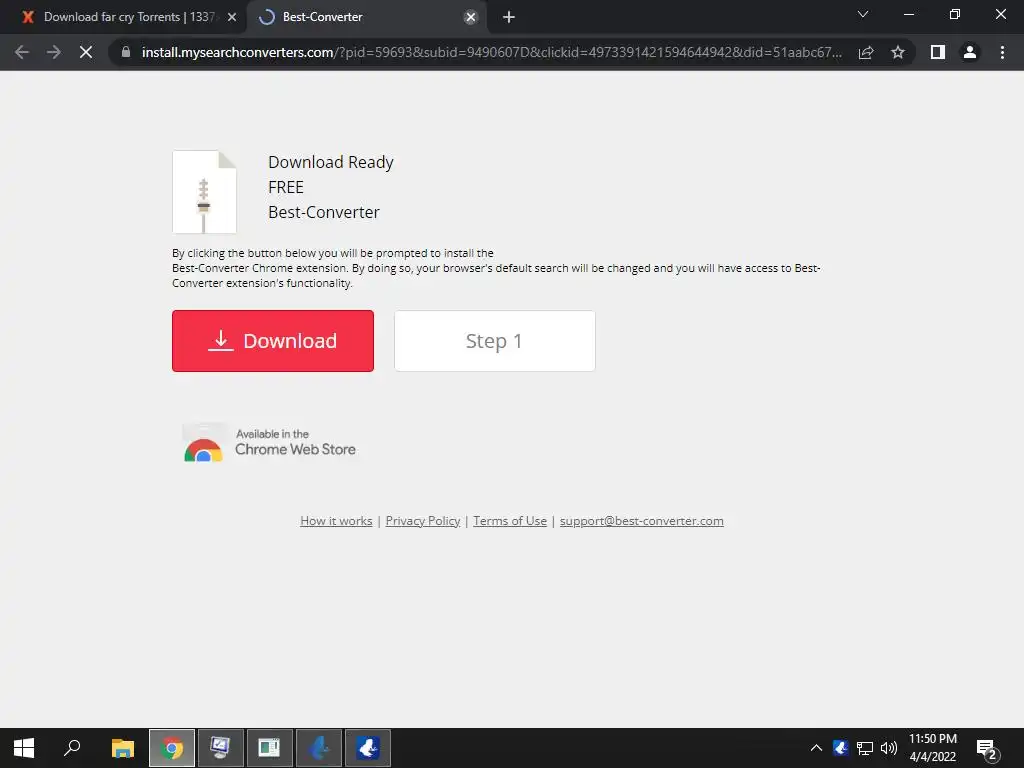The image size is (1024, 768).
Task: Click the red Download button
Action: point(273,341)
